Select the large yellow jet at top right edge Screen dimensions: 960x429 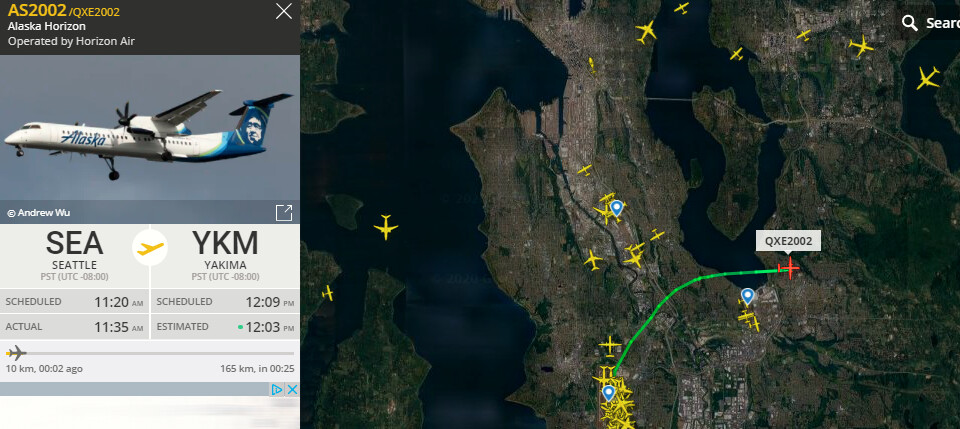(x=928, y=78)
